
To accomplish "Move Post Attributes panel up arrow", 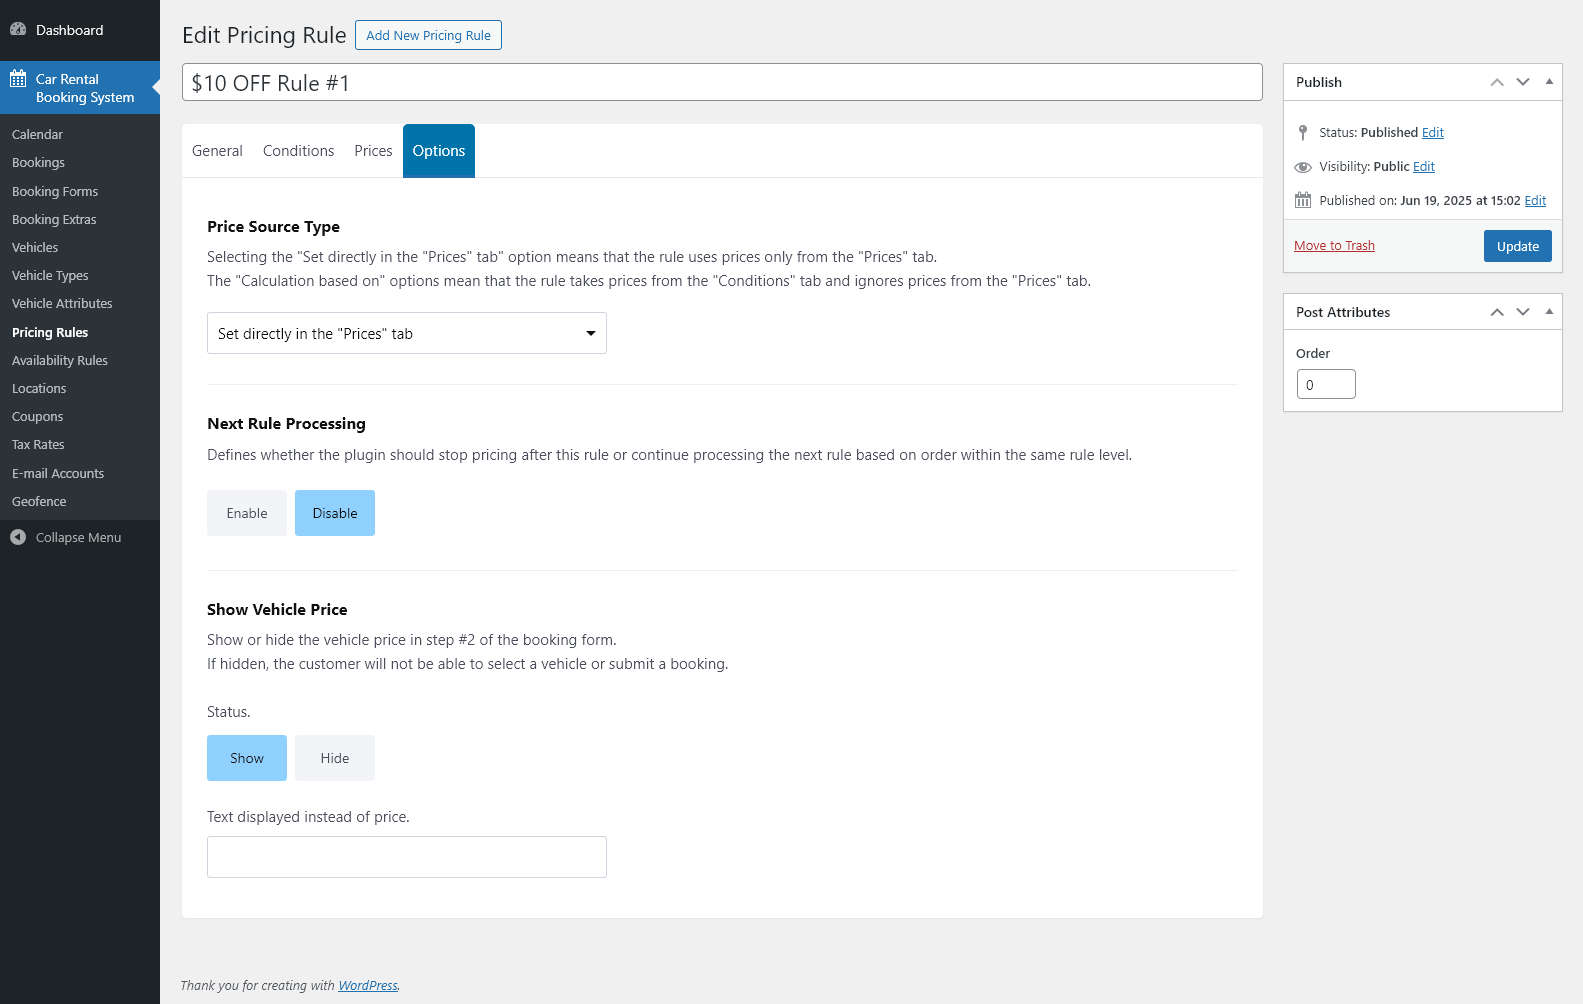I will tap(1497, 312).
